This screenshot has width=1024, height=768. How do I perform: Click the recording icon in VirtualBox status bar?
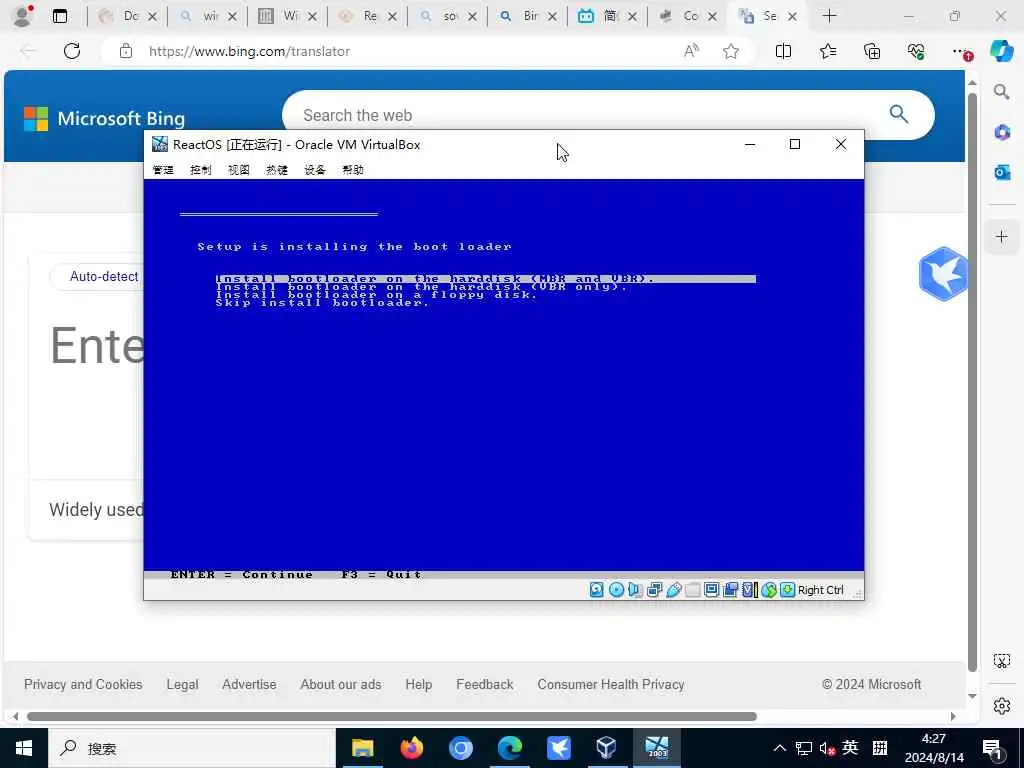(x=730, y=590)
